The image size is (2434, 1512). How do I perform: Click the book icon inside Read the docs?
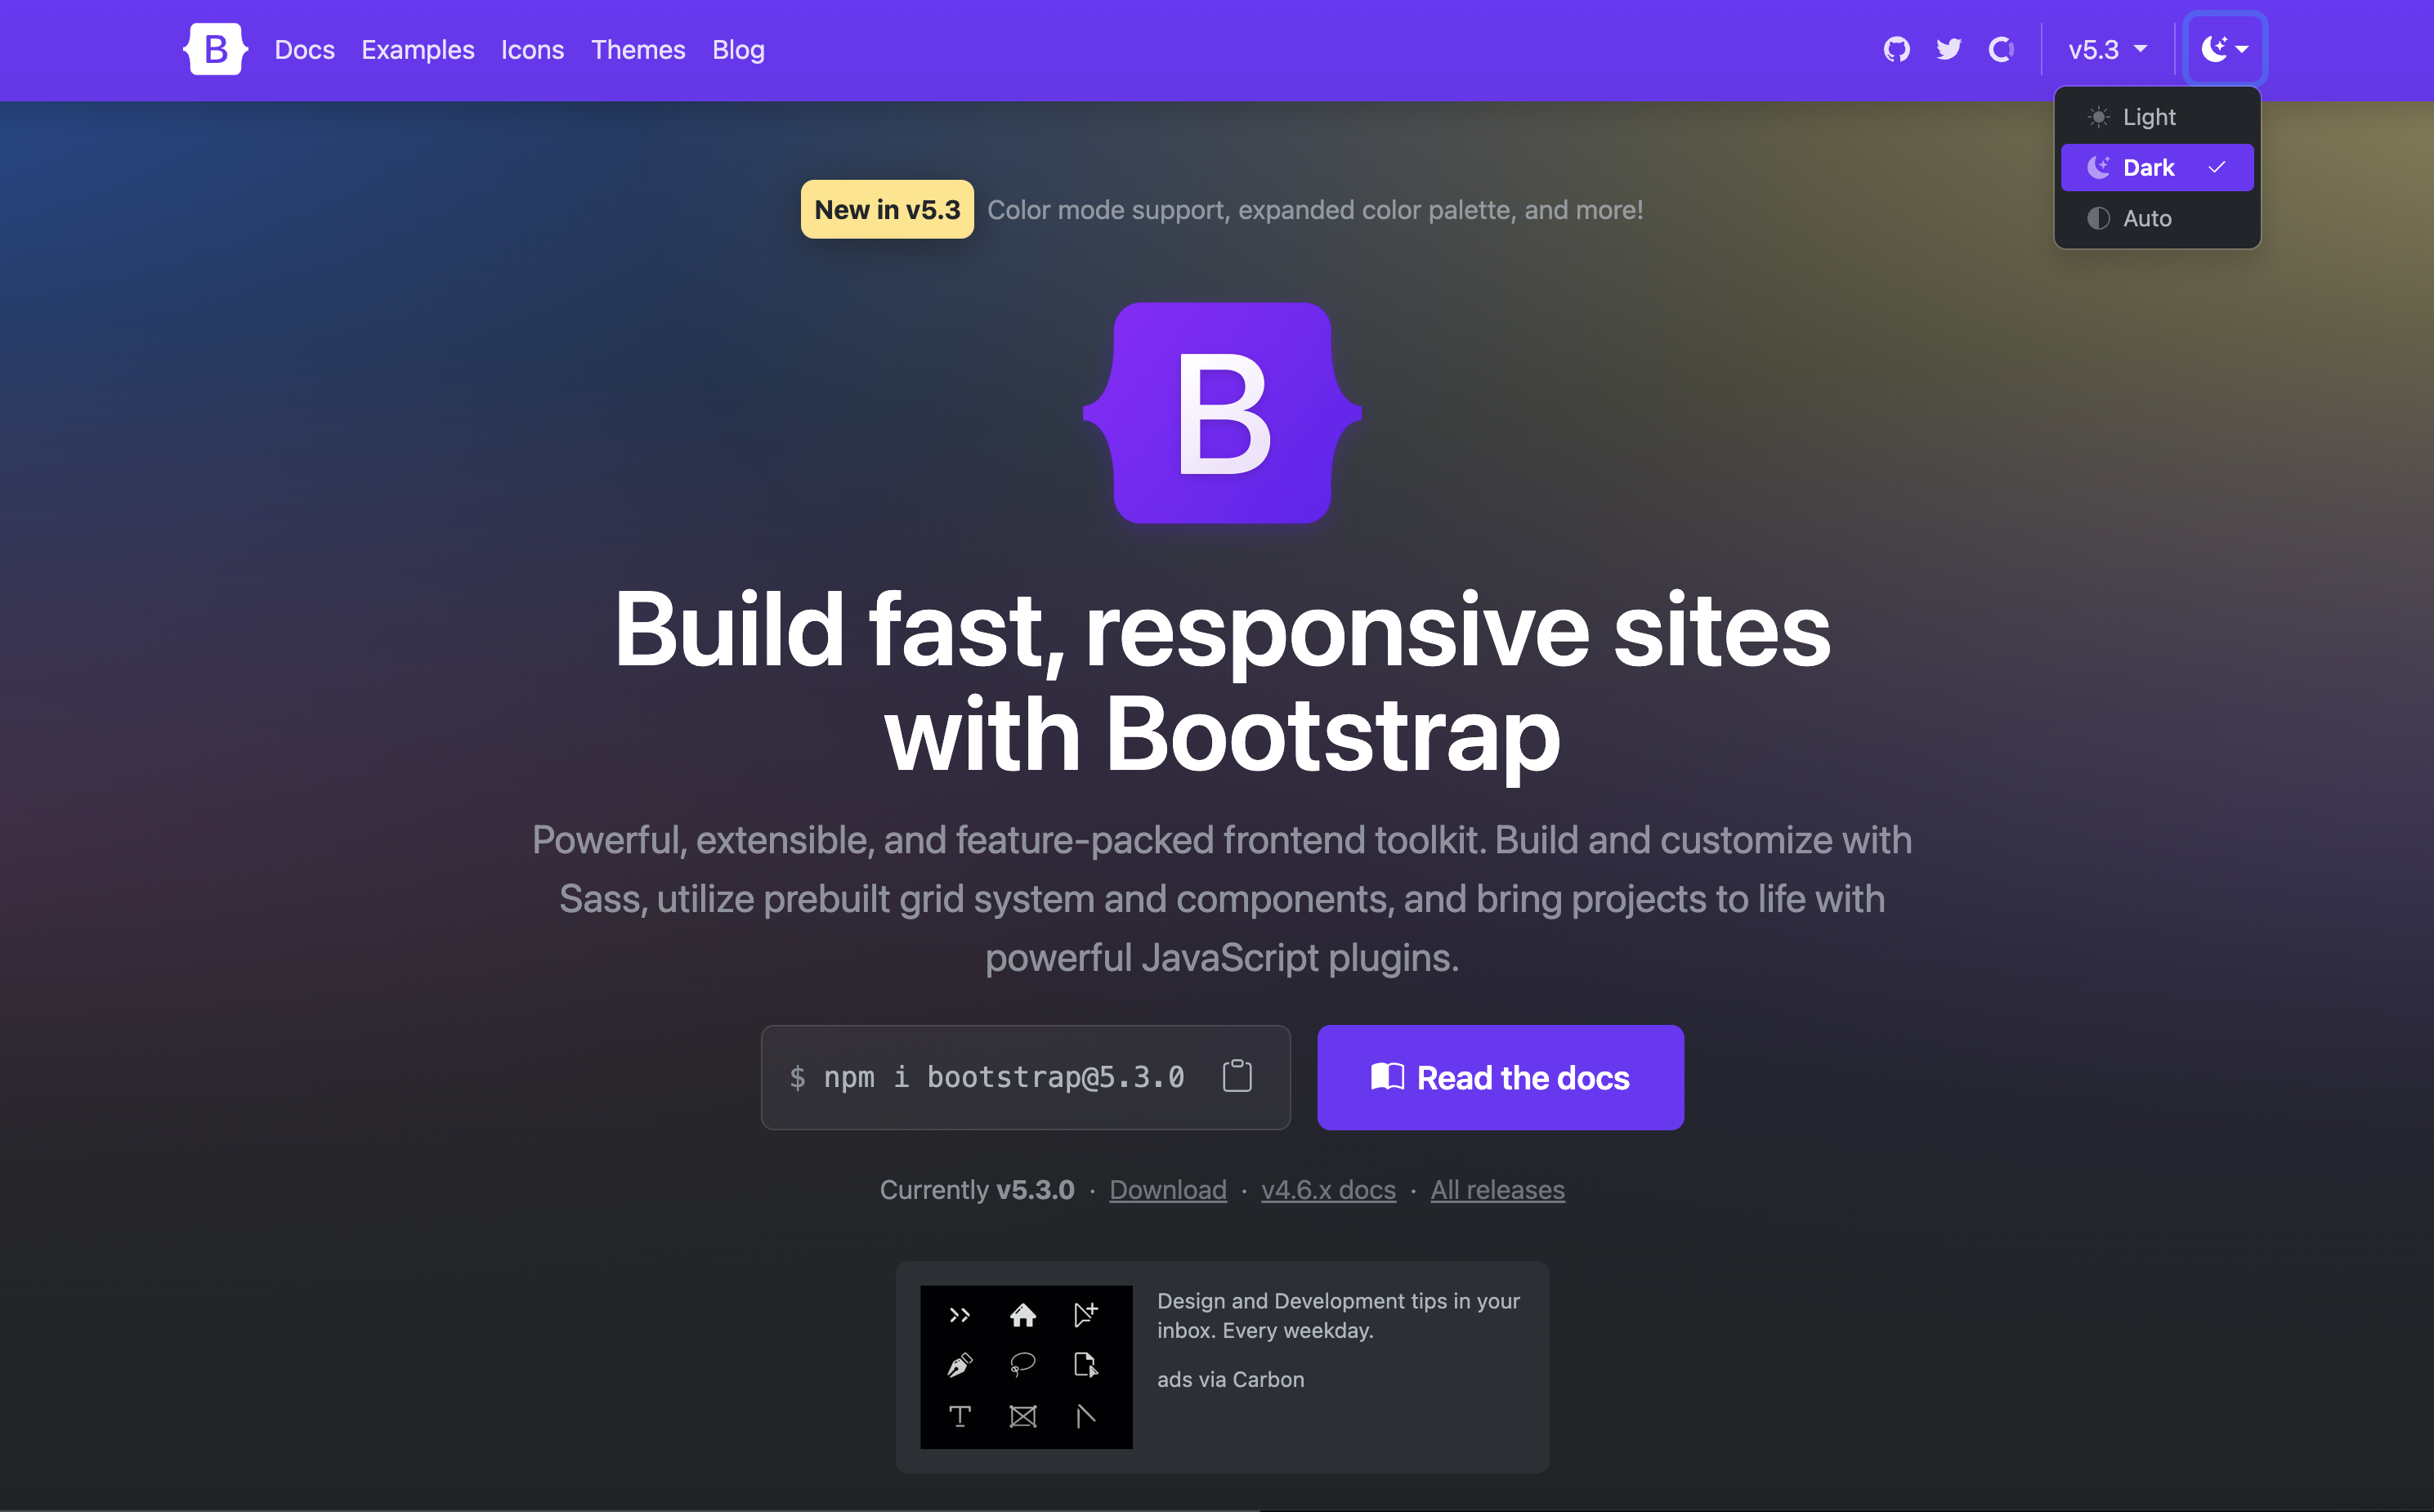click(1387, 1077)
